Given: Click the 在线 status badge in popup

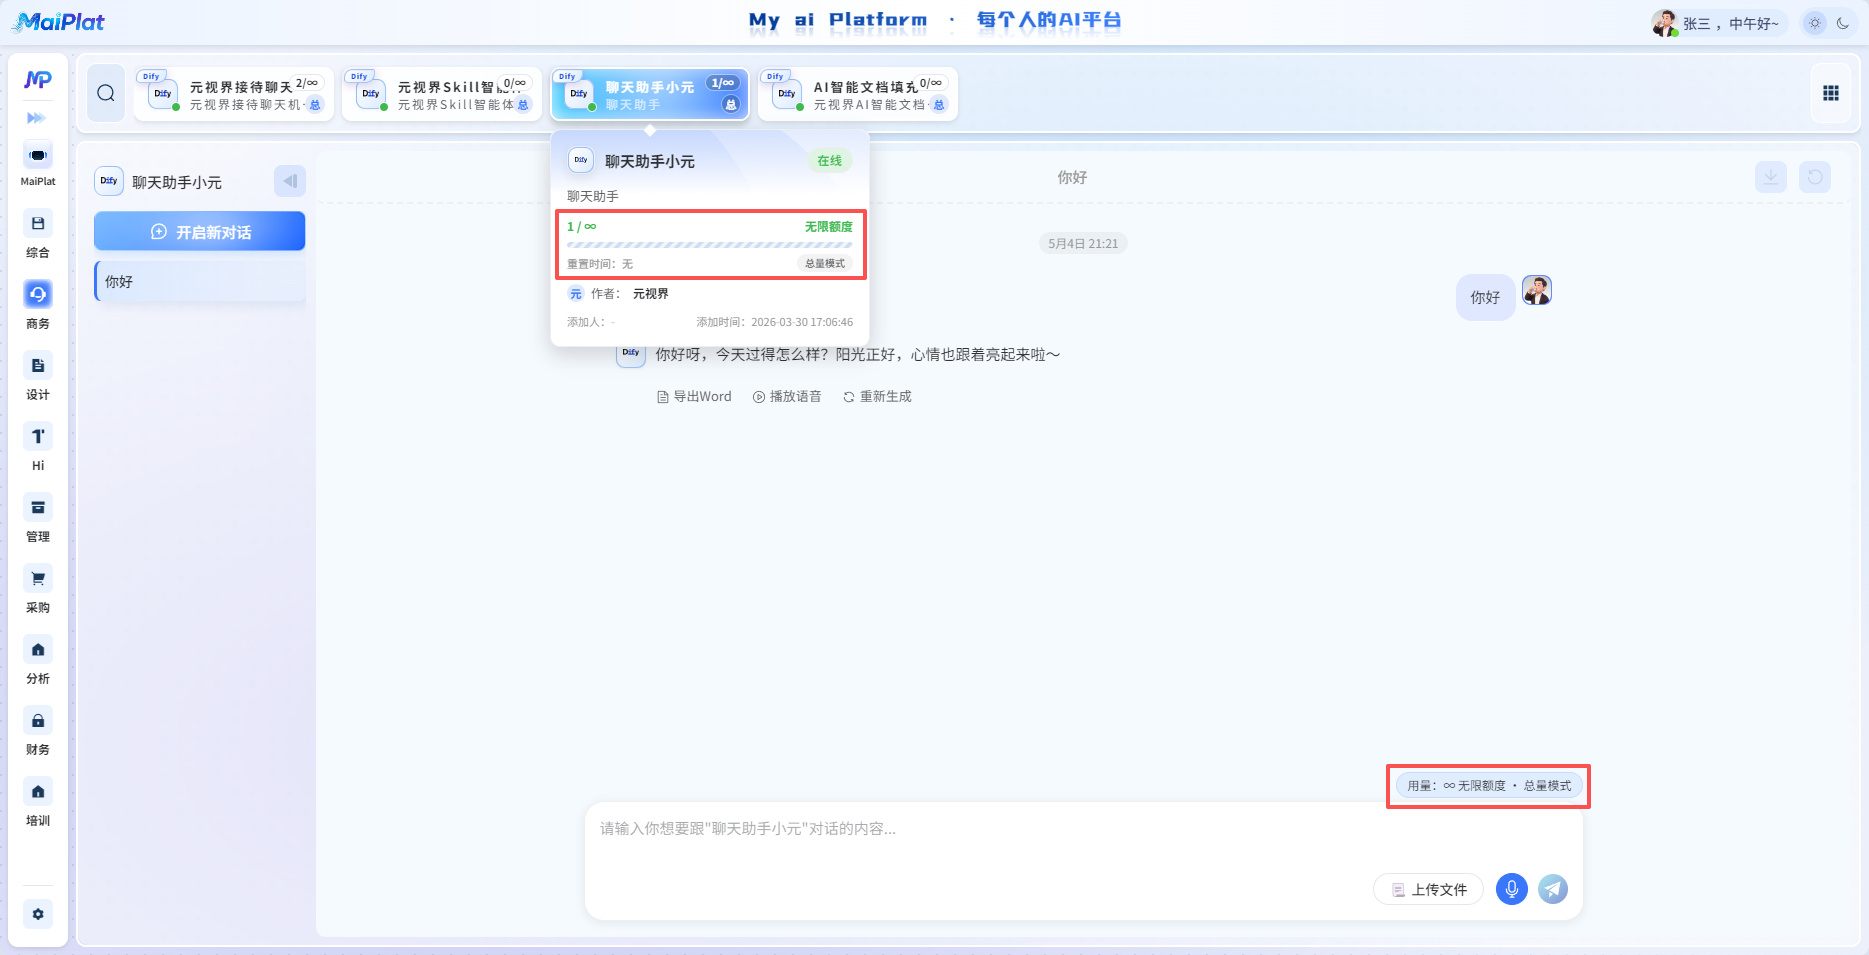Looking at the screenshot, I should click(x=830, y=161).
